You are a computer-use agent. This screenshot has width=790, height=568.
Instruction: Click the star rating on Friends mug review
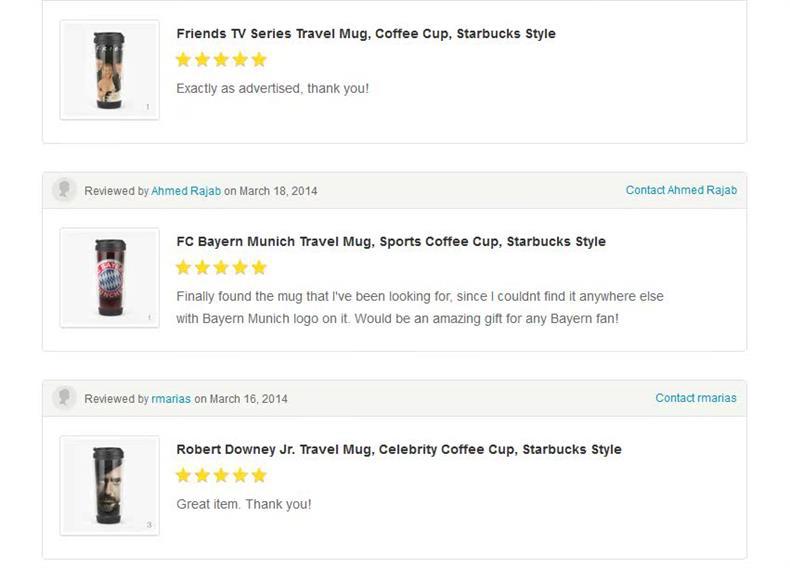coord(221,60)
